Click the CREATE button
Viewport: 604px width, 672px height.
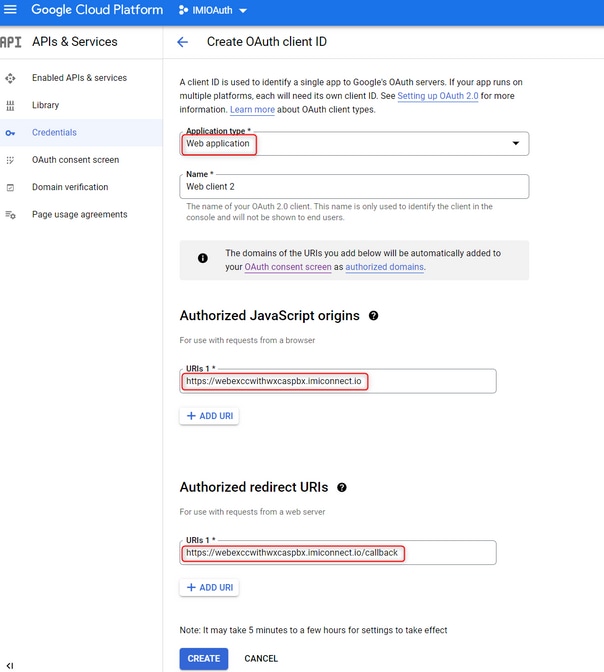204,659
